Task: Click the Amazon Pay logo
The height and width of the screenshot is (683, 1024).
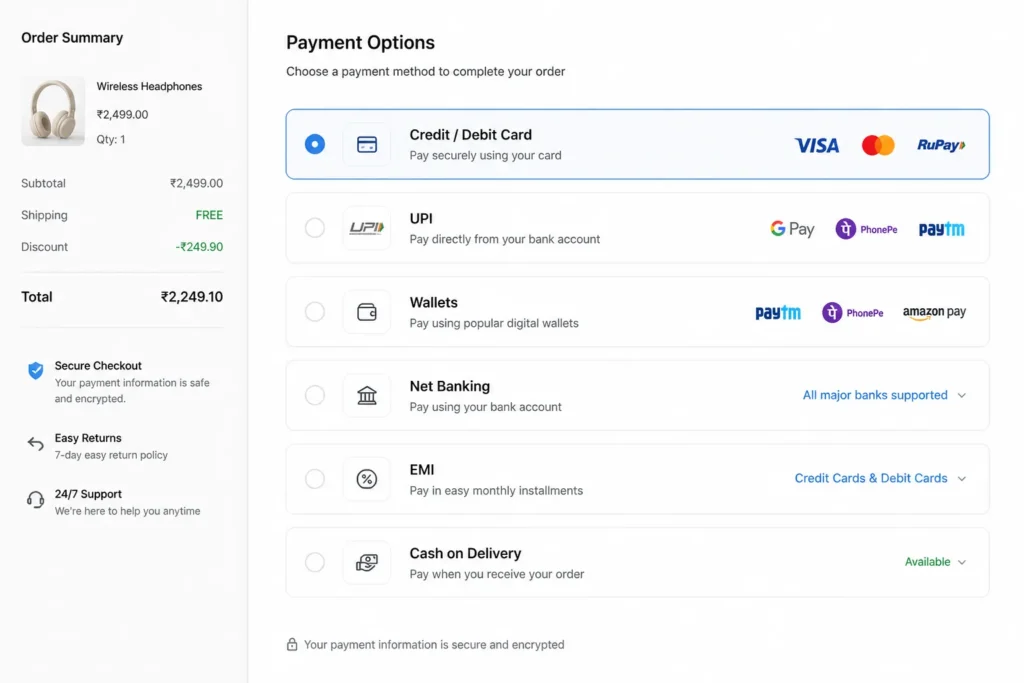Action: 935,313
